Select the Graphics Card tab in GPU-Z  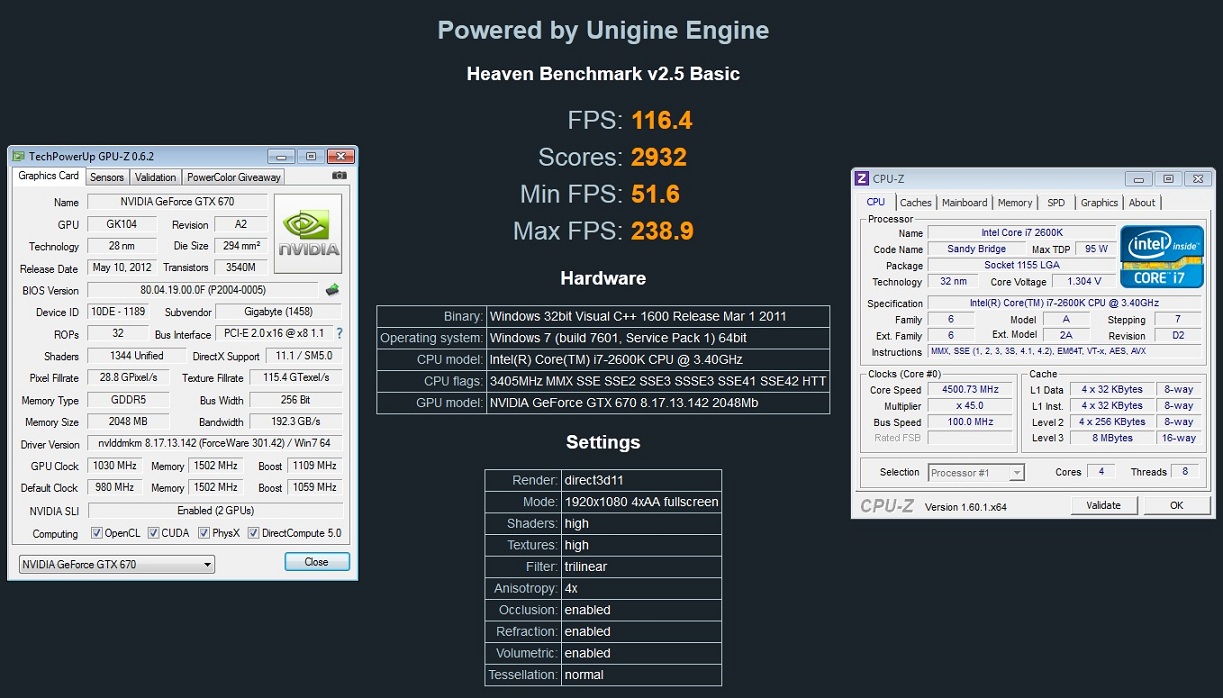48,176
